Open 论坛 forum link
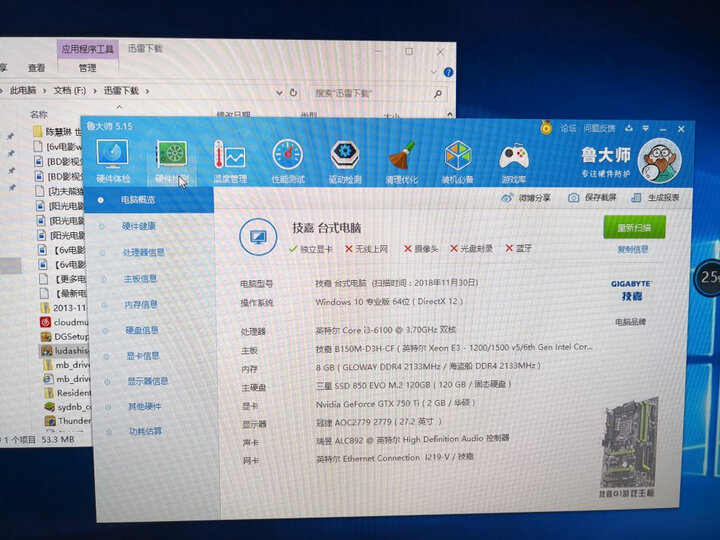This screenshot has height=540, width=720. [x=568, y=128]
